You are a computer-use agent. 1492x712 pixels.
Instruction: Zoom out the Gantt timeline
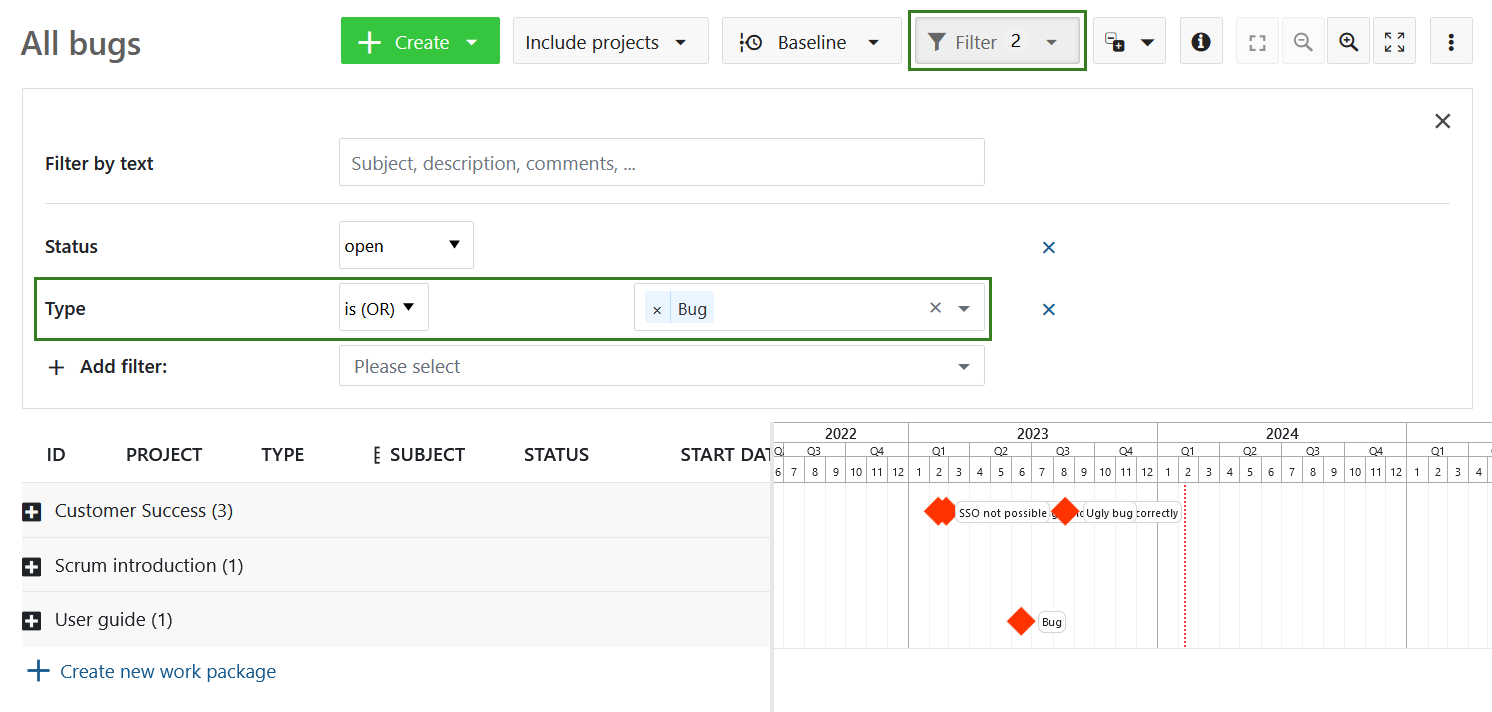(1303, 40)
